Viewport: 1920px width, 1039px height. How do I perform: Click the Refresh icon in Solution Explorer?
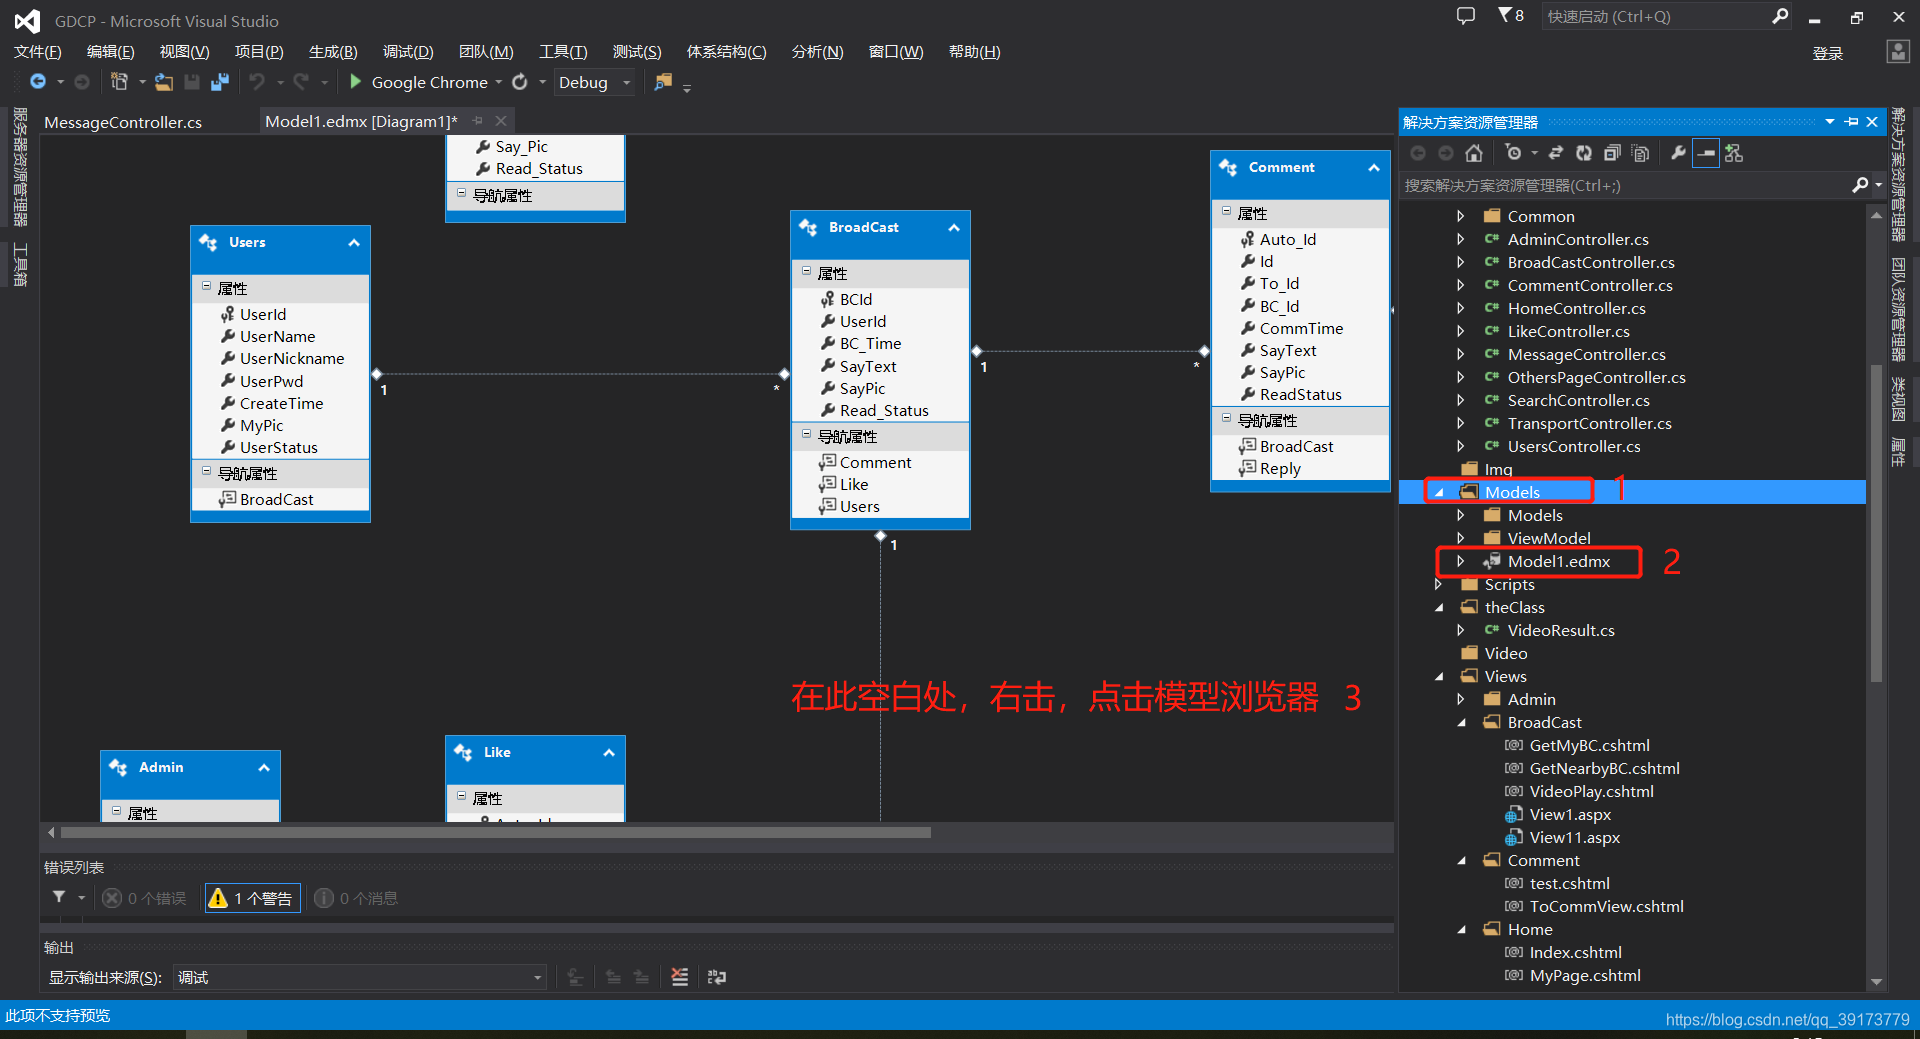click(1584, 153)
